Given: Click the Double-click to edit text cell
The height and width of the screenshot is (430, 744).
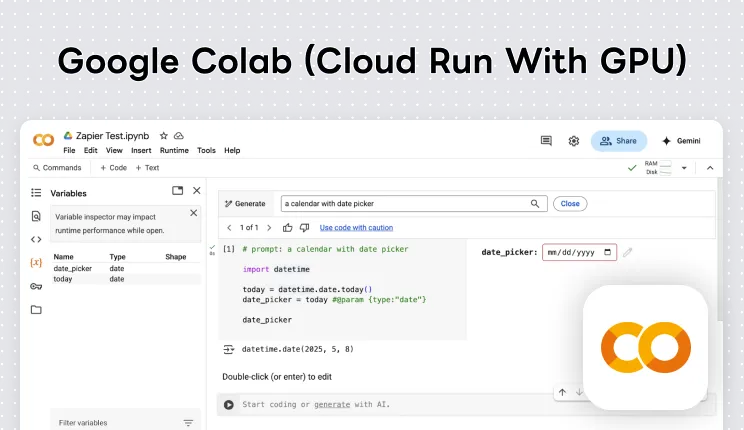Looking at the screenshot, I should point(277,377).
